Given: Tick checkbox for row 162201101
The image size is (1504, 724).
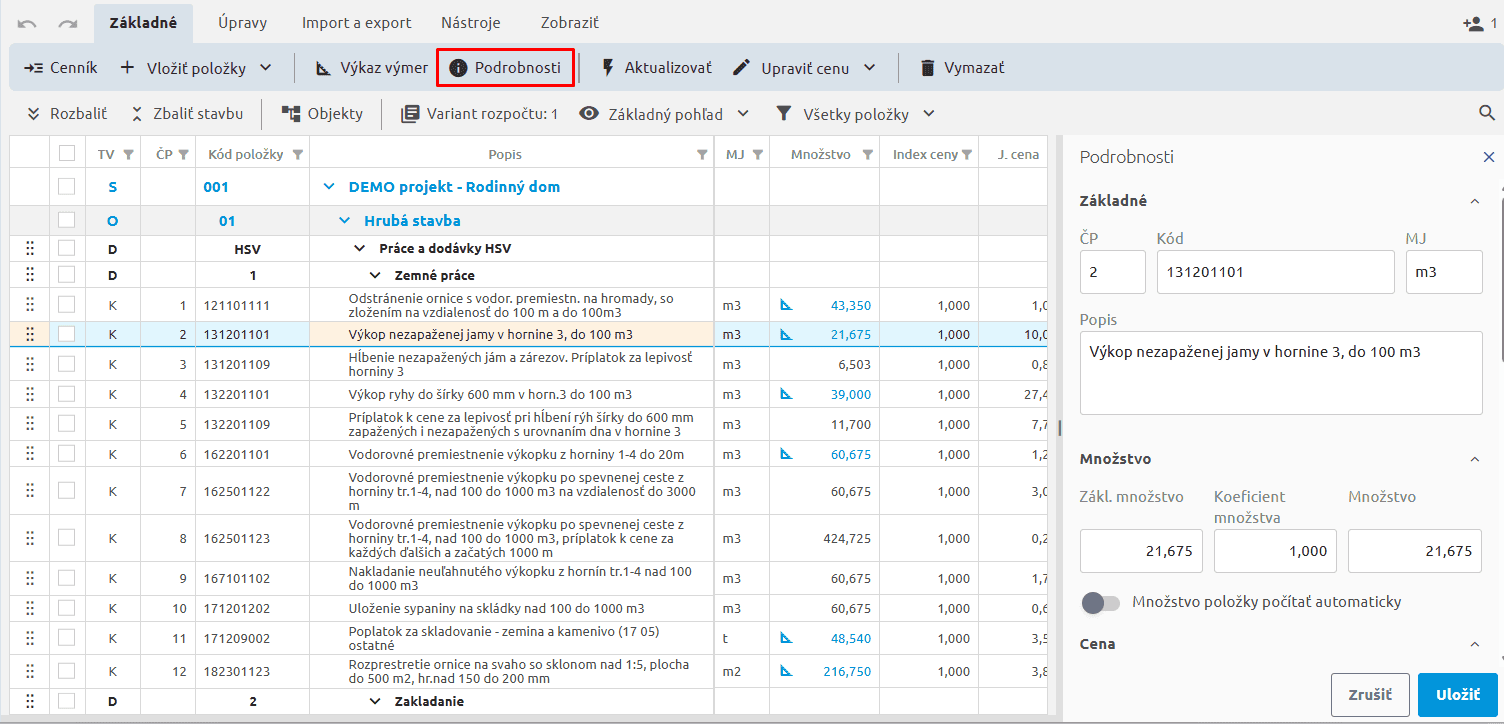Looking at the screenshot, I should [67, 454].
